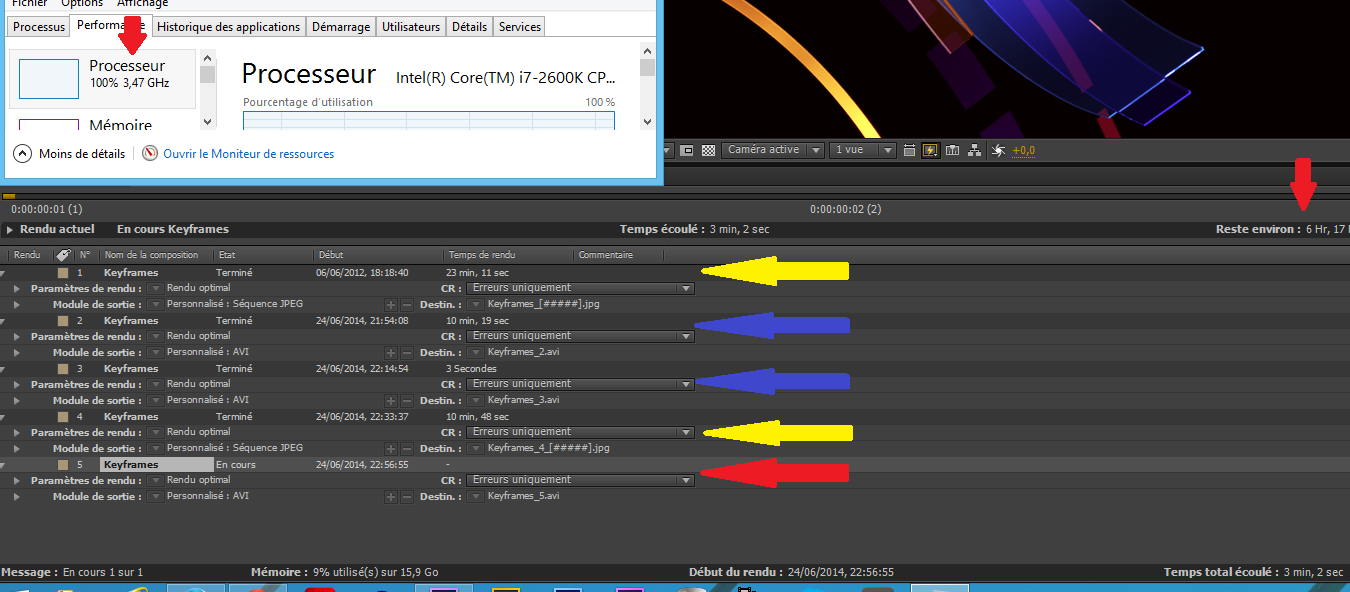Click the reset exposure aperture icon

(998, 150)
